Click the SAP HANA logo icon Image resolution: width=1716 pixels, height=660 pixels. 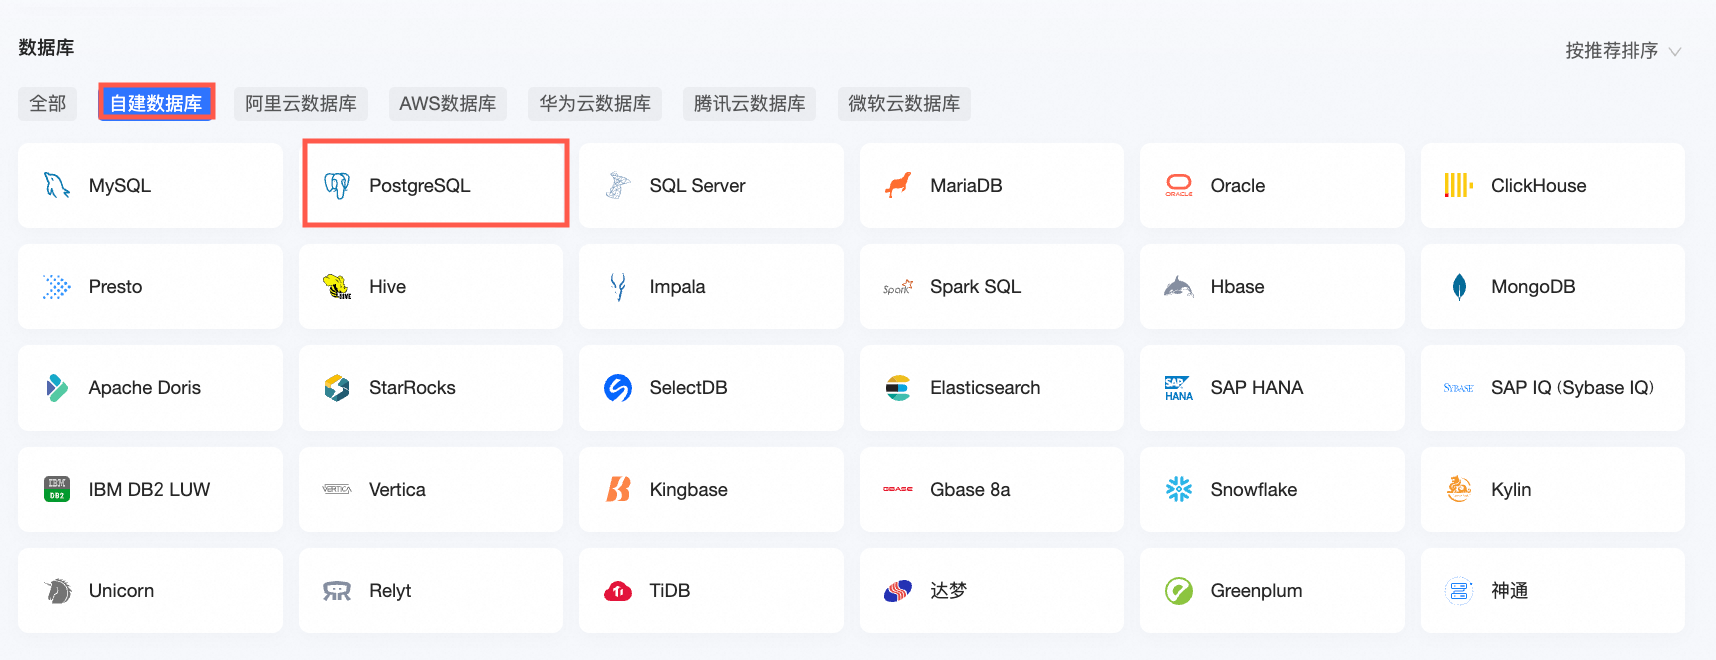pos(1179,388)
